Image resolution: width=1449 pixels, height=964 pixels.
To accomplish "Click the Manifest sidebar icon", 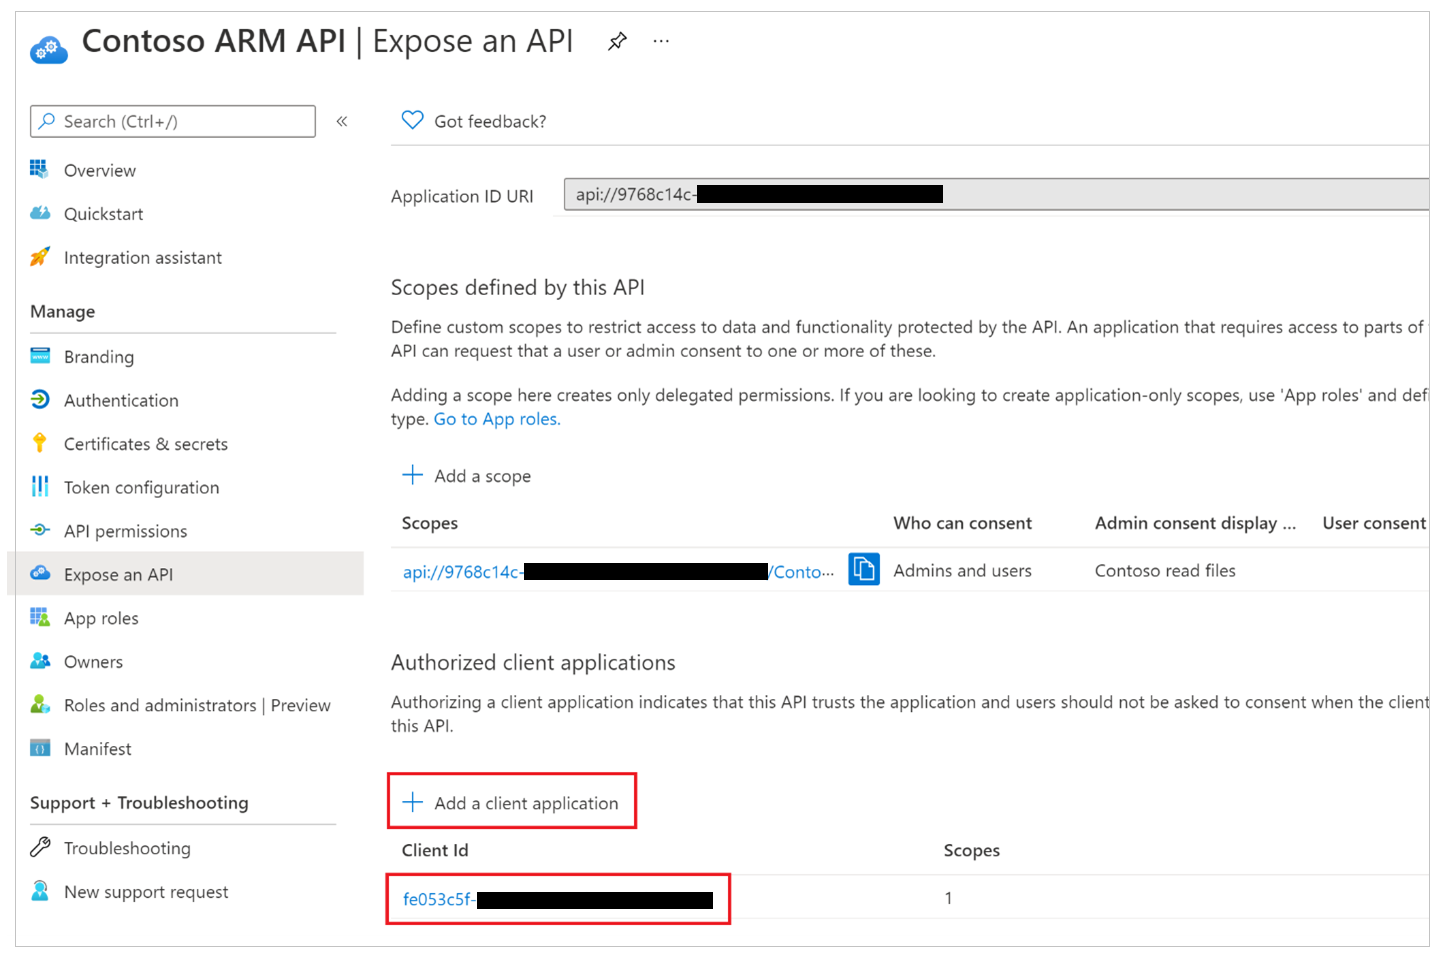I will (40, 748).
